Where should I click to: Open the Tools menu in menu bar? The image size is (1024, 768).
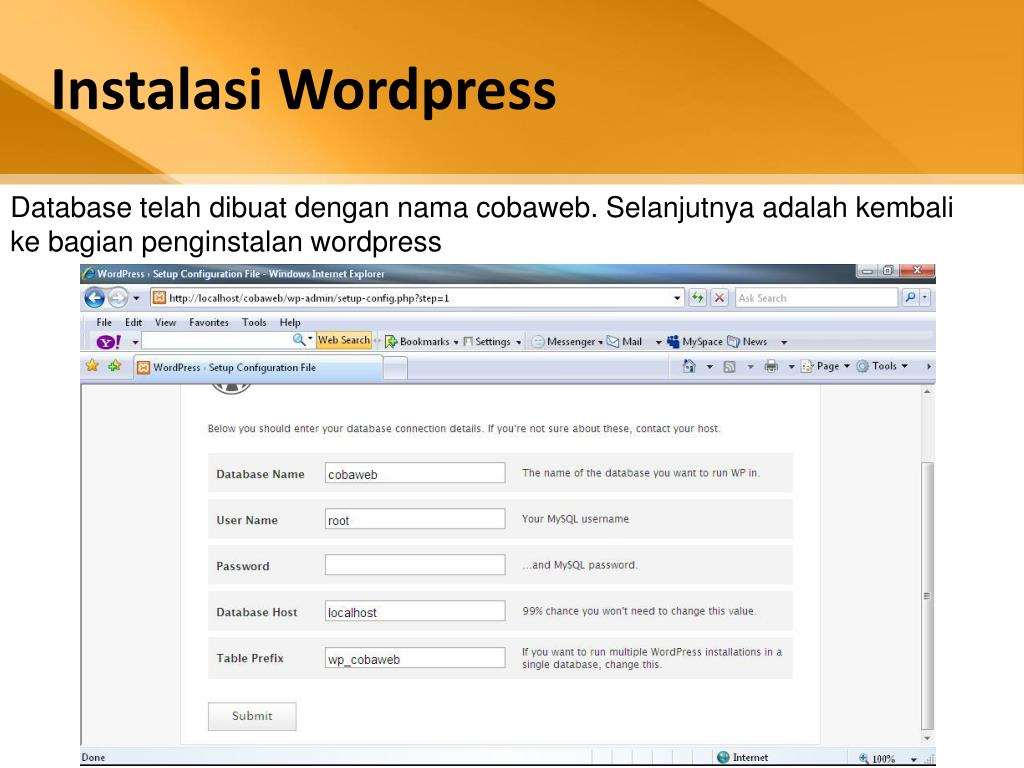coord(254,323)
